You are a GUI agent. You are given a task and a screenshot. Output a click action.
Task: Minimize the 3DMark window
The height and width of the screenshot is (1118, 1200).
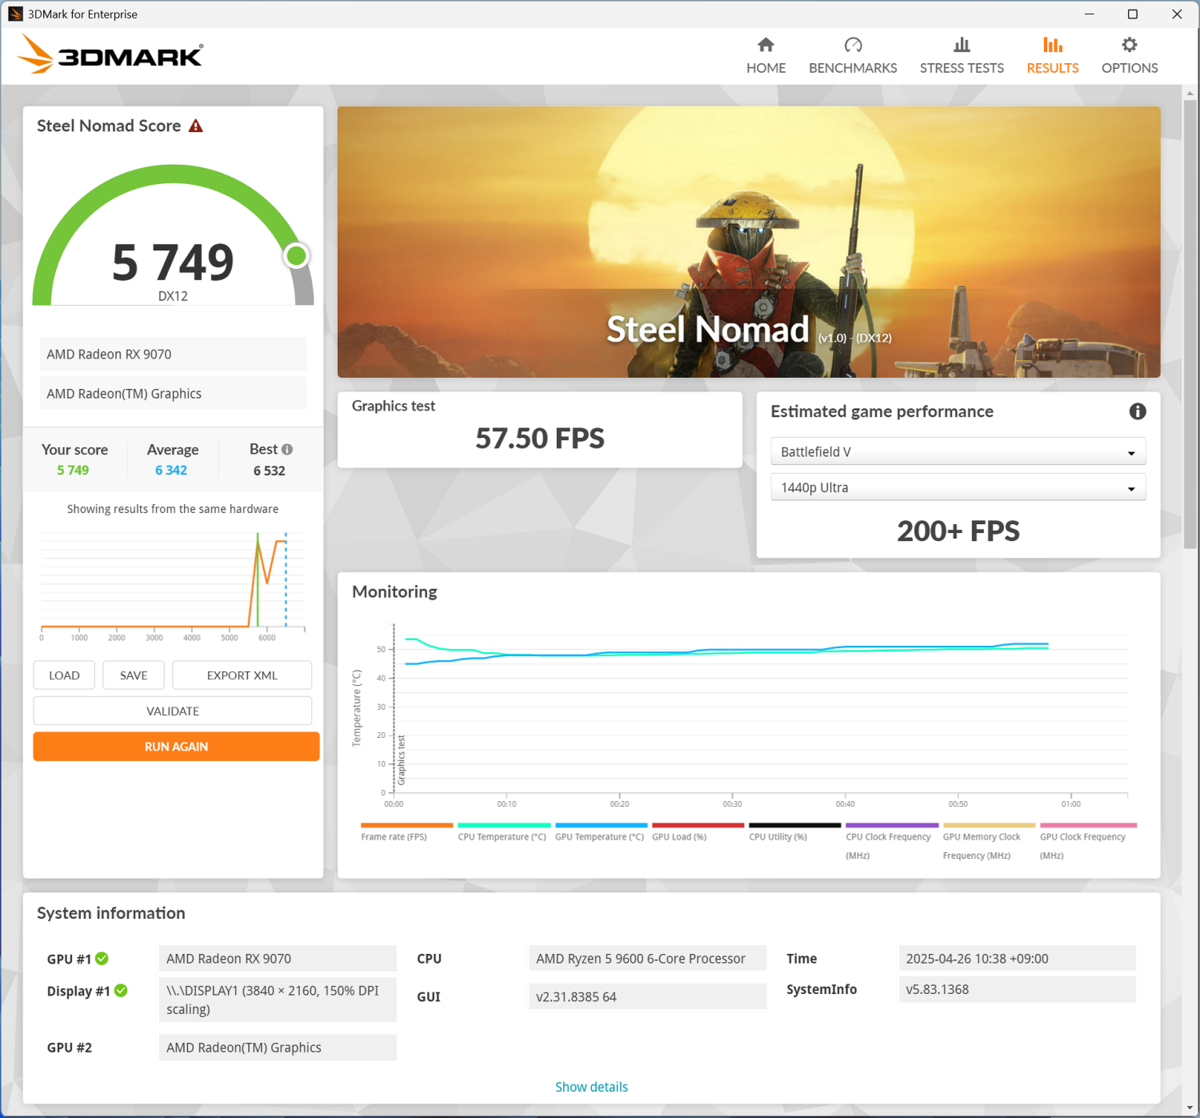pos(1088,14)
